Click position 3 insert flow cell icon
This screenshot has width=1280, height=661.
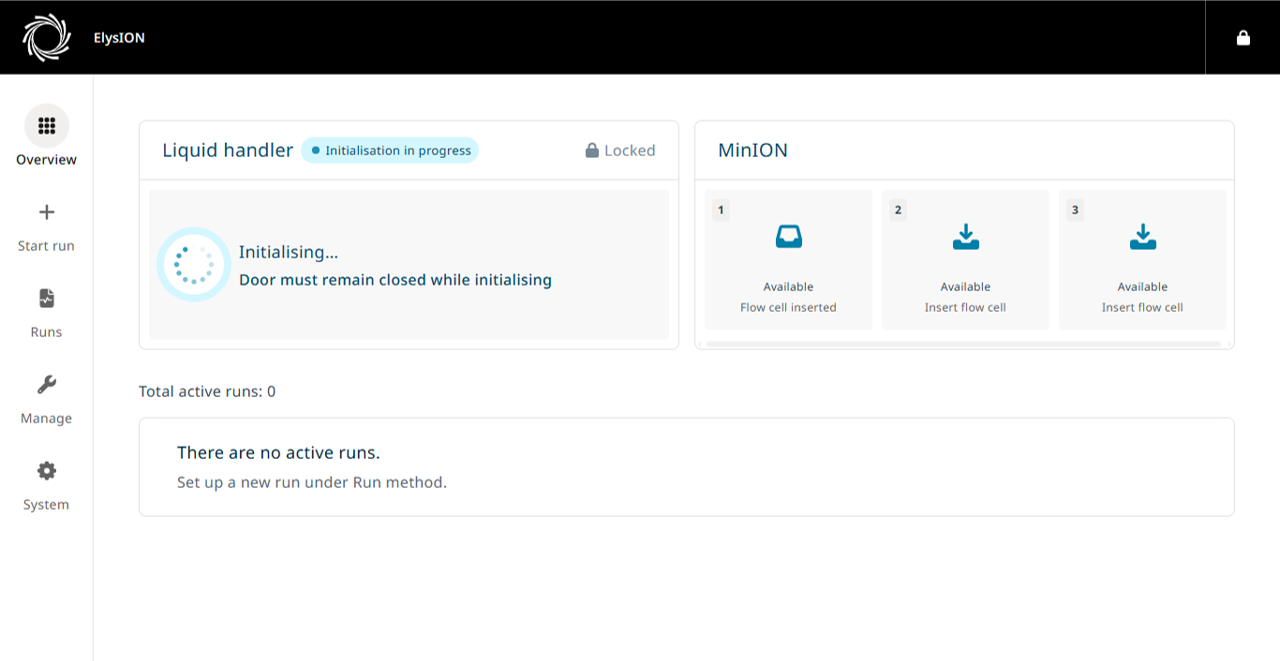click(1142, 236)
